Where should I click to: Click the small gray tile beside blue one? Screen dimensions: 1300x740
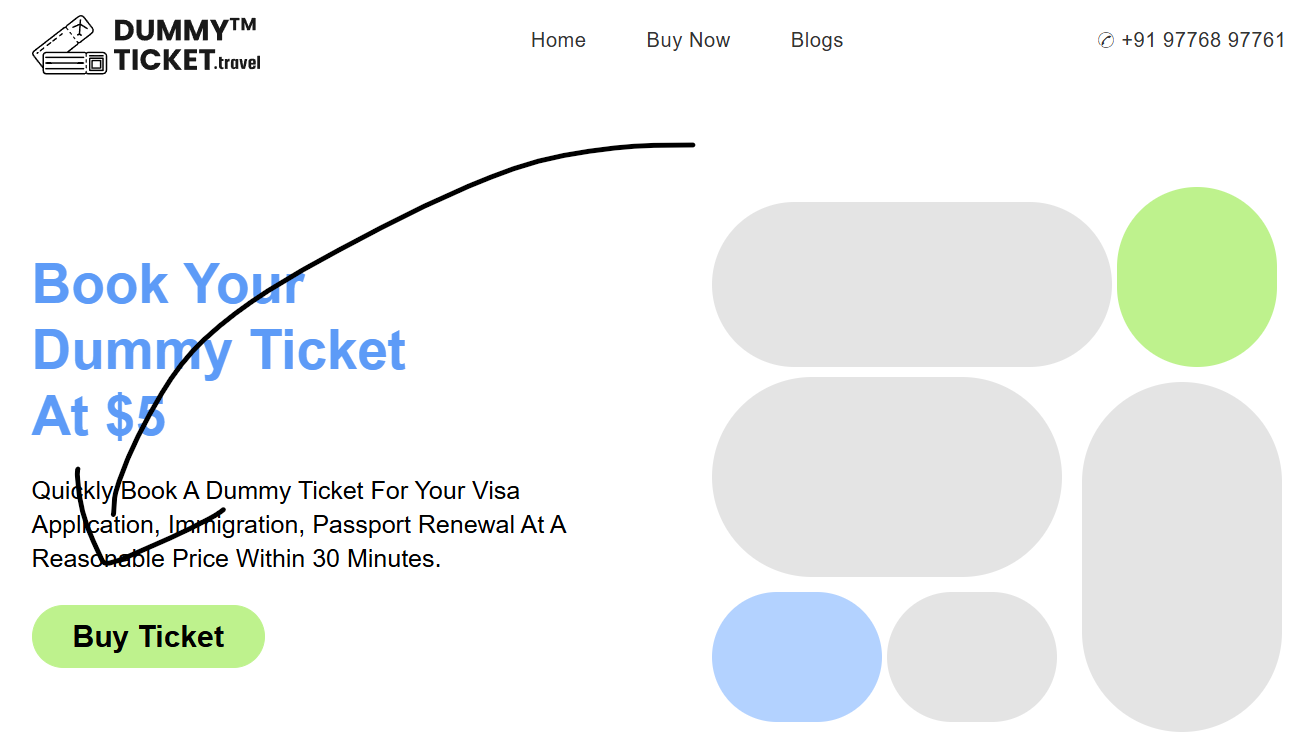tap(971, 657)
